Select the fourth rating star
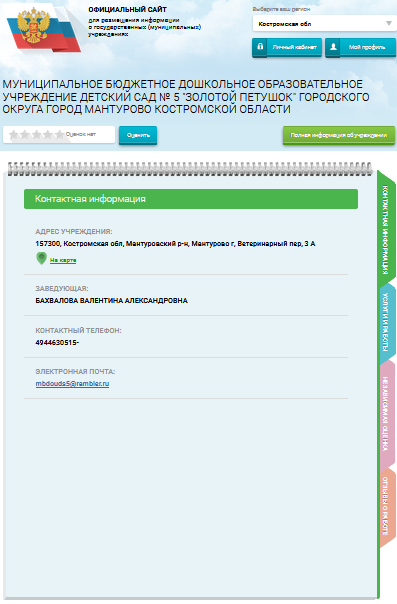Viewport: 397px width, 604px height. click(48, 134)
